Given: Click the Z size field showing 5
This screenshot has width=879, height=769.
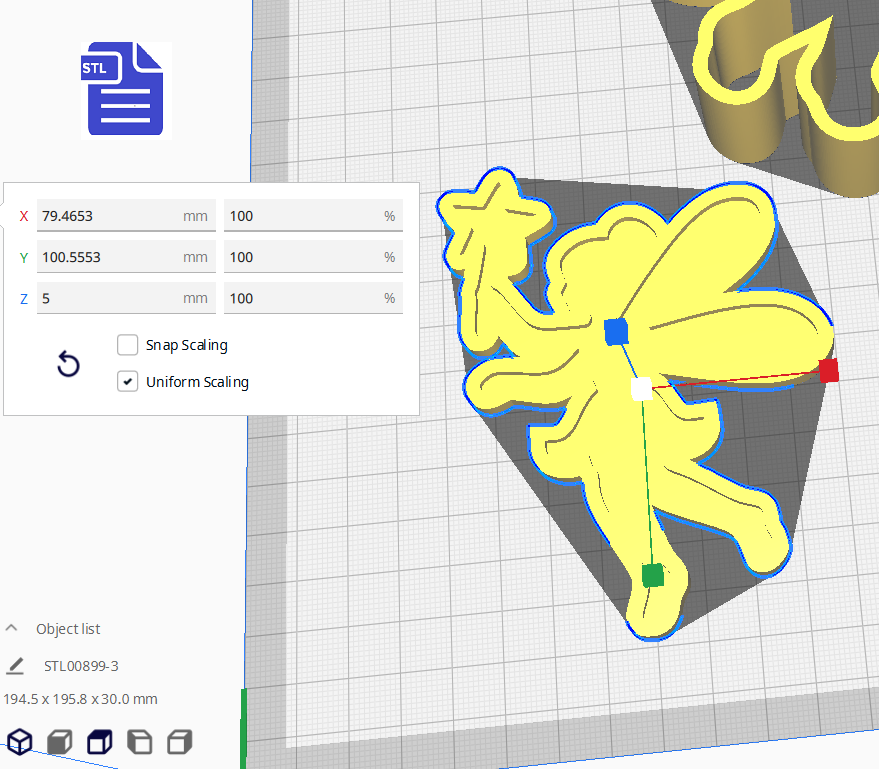Looking at the screenshot, I should (110, 298).
